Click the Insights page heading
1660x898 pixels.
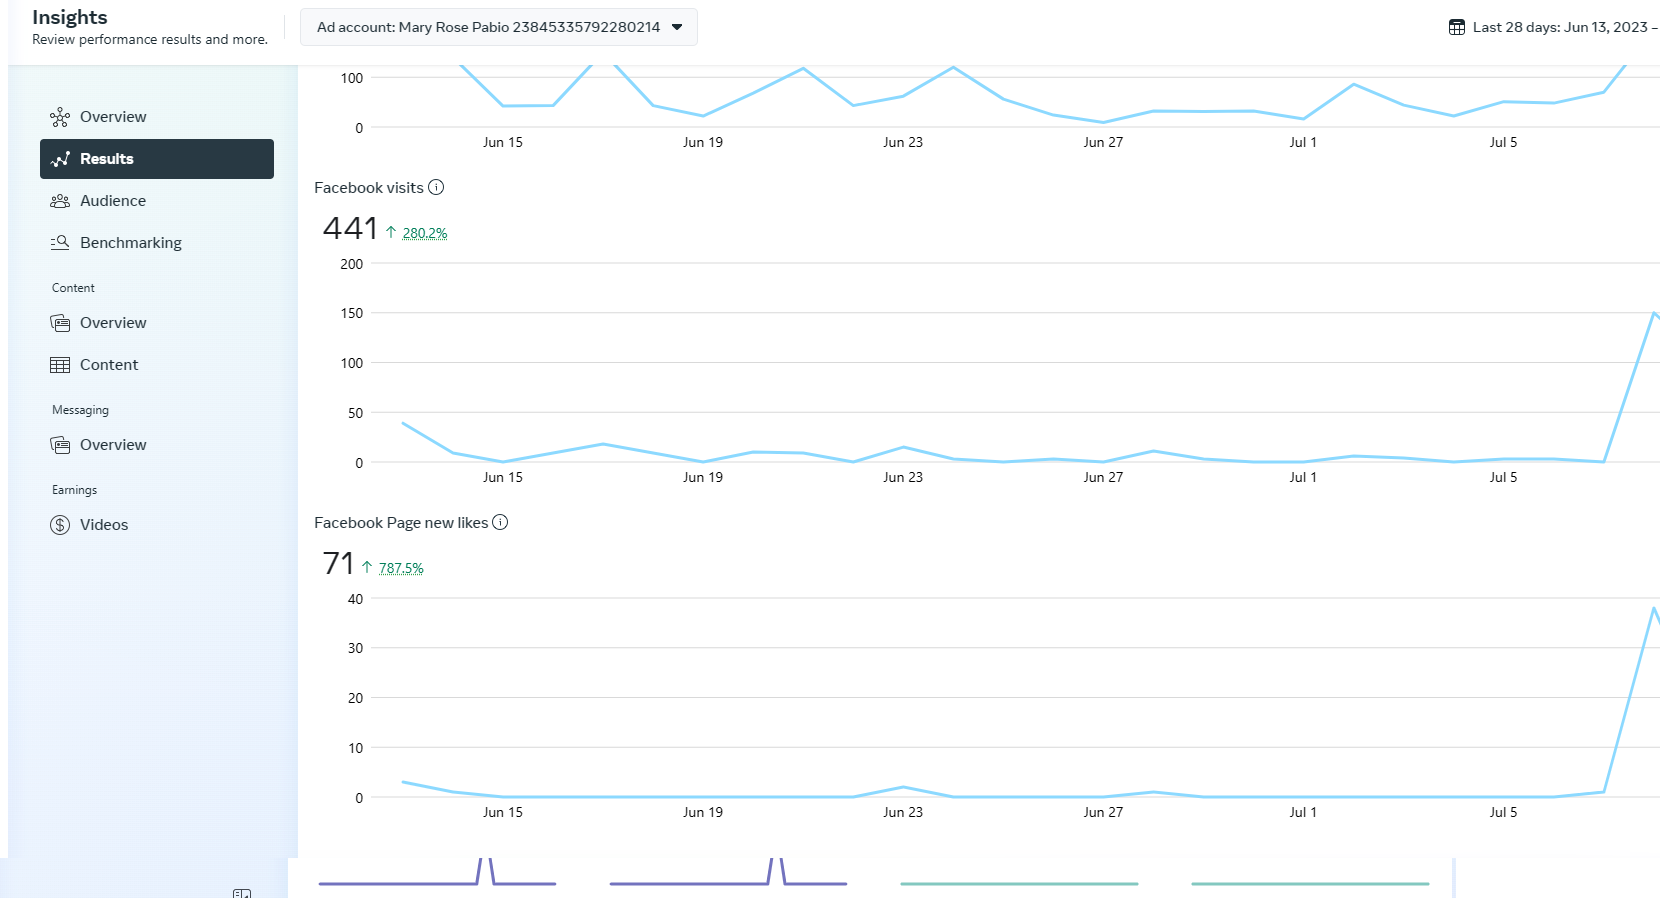click(x=70, y=17)
